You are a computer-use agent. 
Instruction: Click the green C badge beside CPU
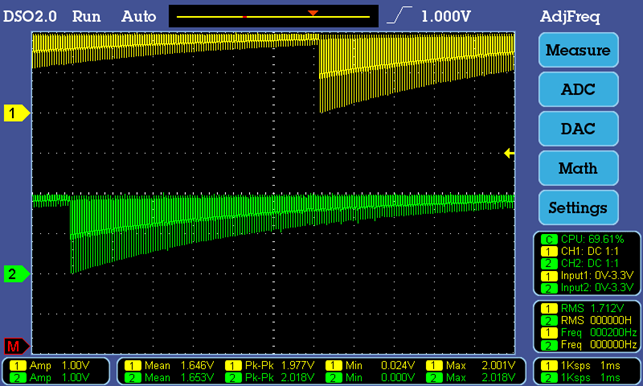[x=549, y=239]
